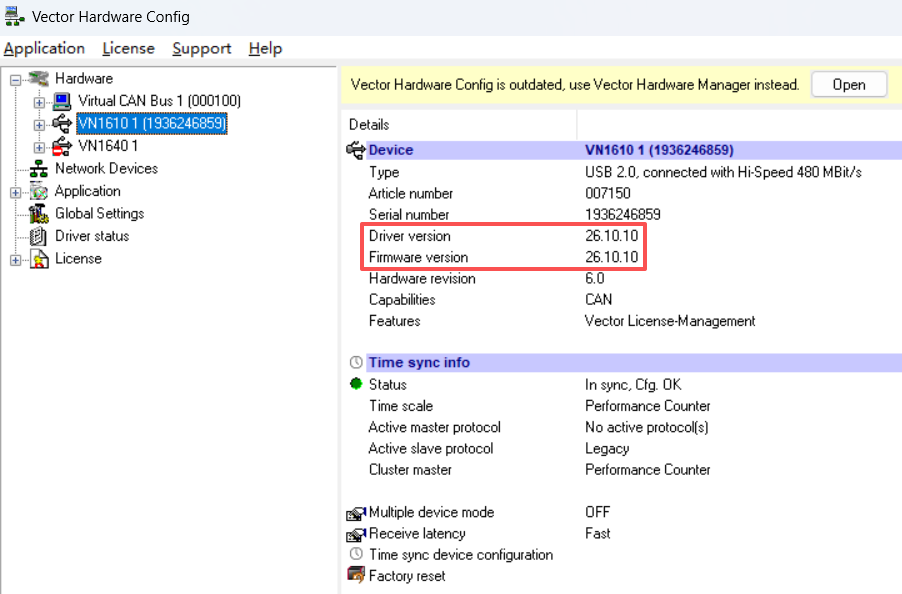Open the Help menu
Image resolution: width=902 pixels, height=594 pixels.
265,49
